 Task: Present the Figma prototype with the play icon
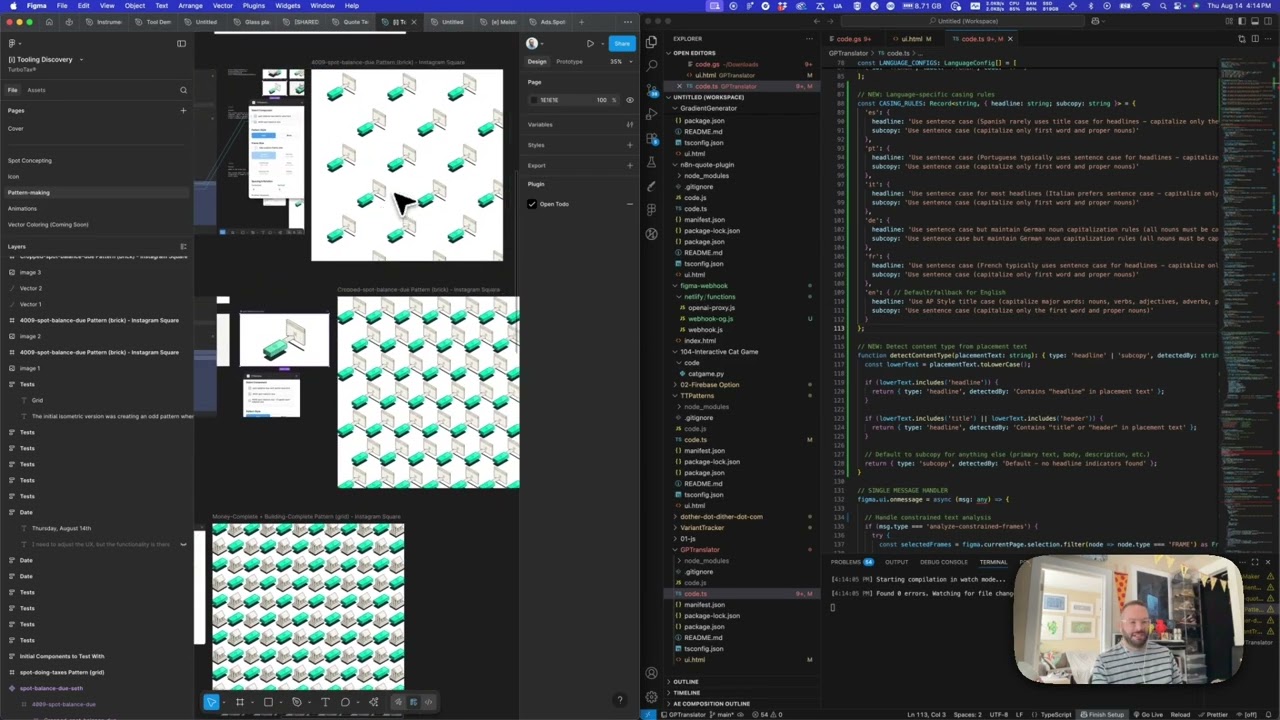click(x=590, y=44)
